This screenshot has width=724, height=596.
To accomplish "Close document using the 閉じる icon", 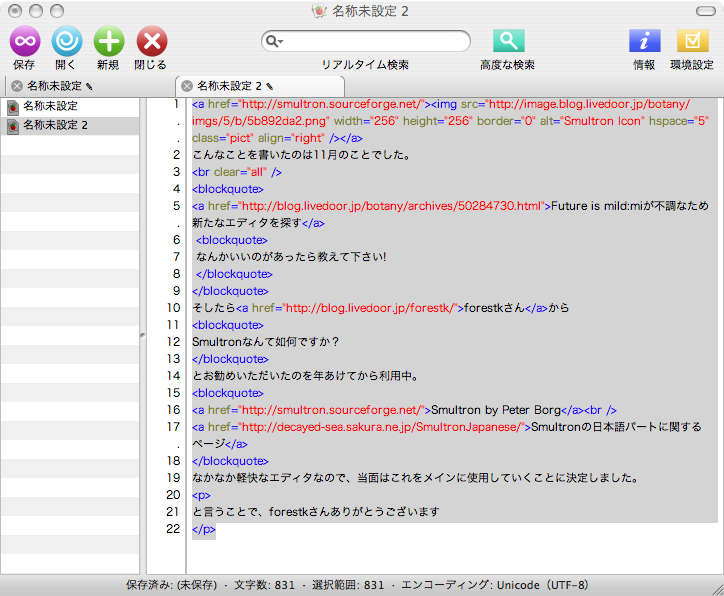I will 151,41.
